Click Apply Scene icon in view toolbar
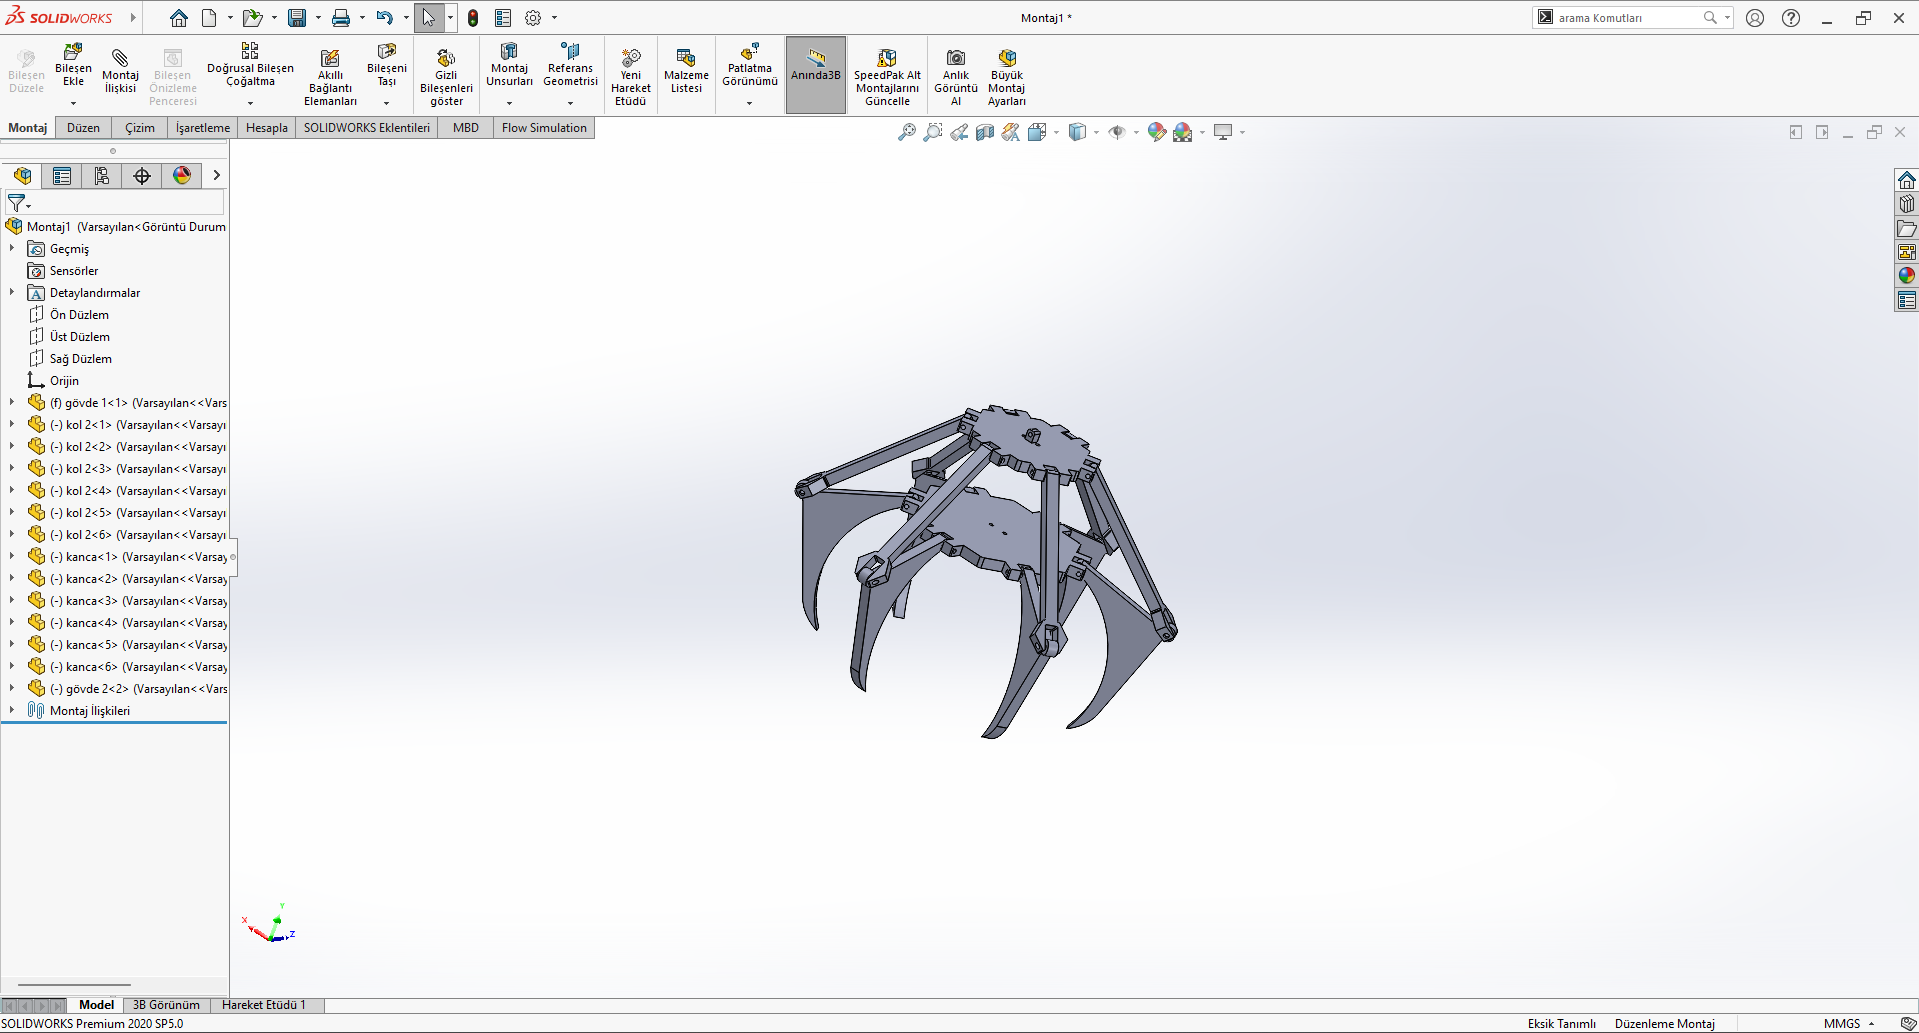The width and height of the screenshot is (1919, 1033). point(1183,132)
